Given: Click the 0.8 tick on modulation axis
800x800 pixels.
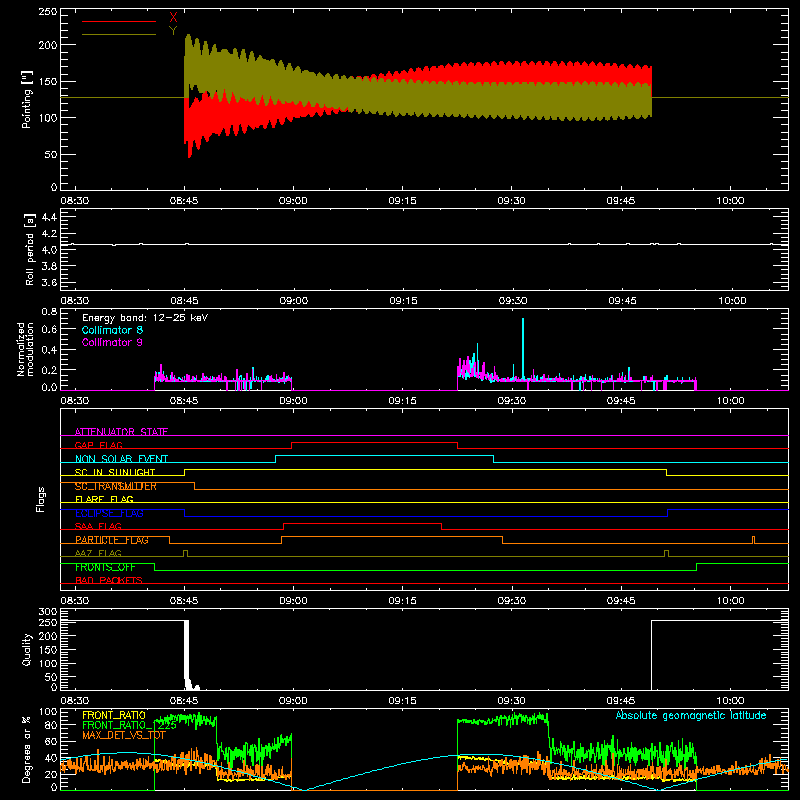Looking at the screenshot, I should pos(49,311).
